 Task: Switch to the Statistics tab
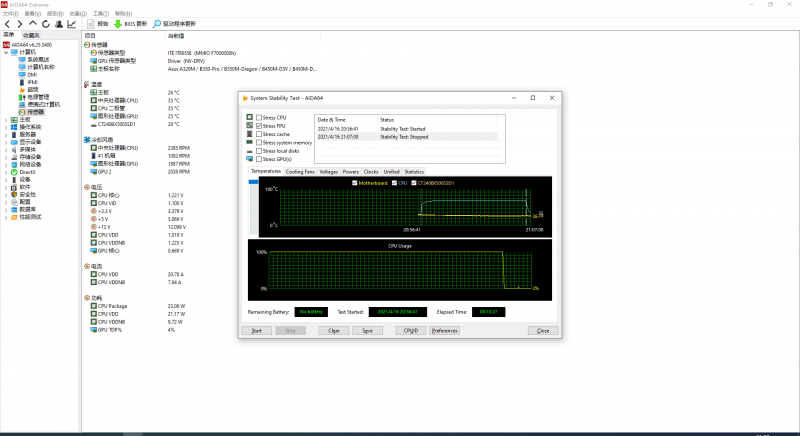point(414,172)
